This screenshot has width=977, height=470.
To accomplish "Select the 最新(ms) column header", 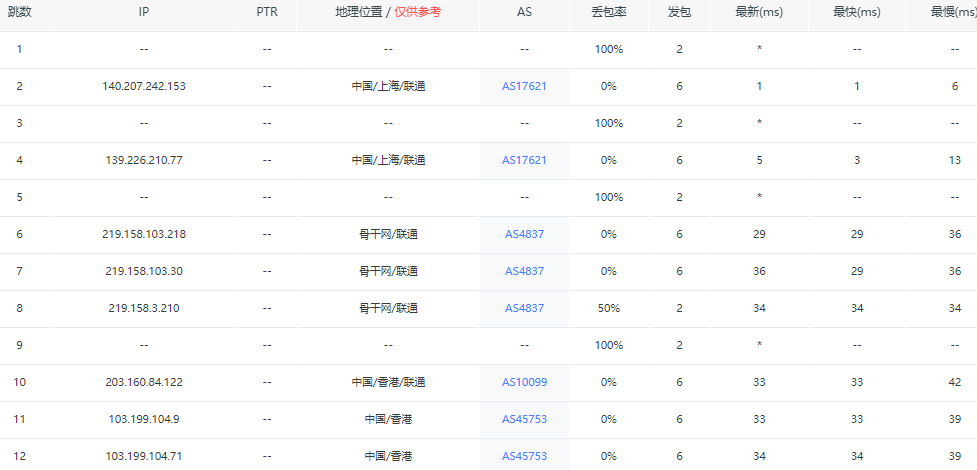I will click(759, 12).
